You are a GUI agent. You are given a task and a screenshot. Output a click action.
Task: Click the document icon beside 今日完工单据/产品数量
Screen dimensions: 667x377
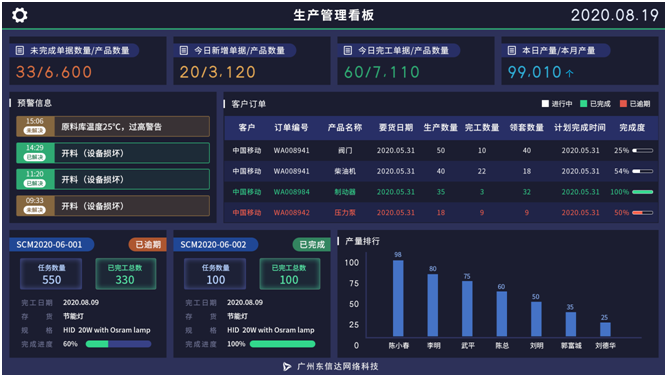(x=348, y=51)
